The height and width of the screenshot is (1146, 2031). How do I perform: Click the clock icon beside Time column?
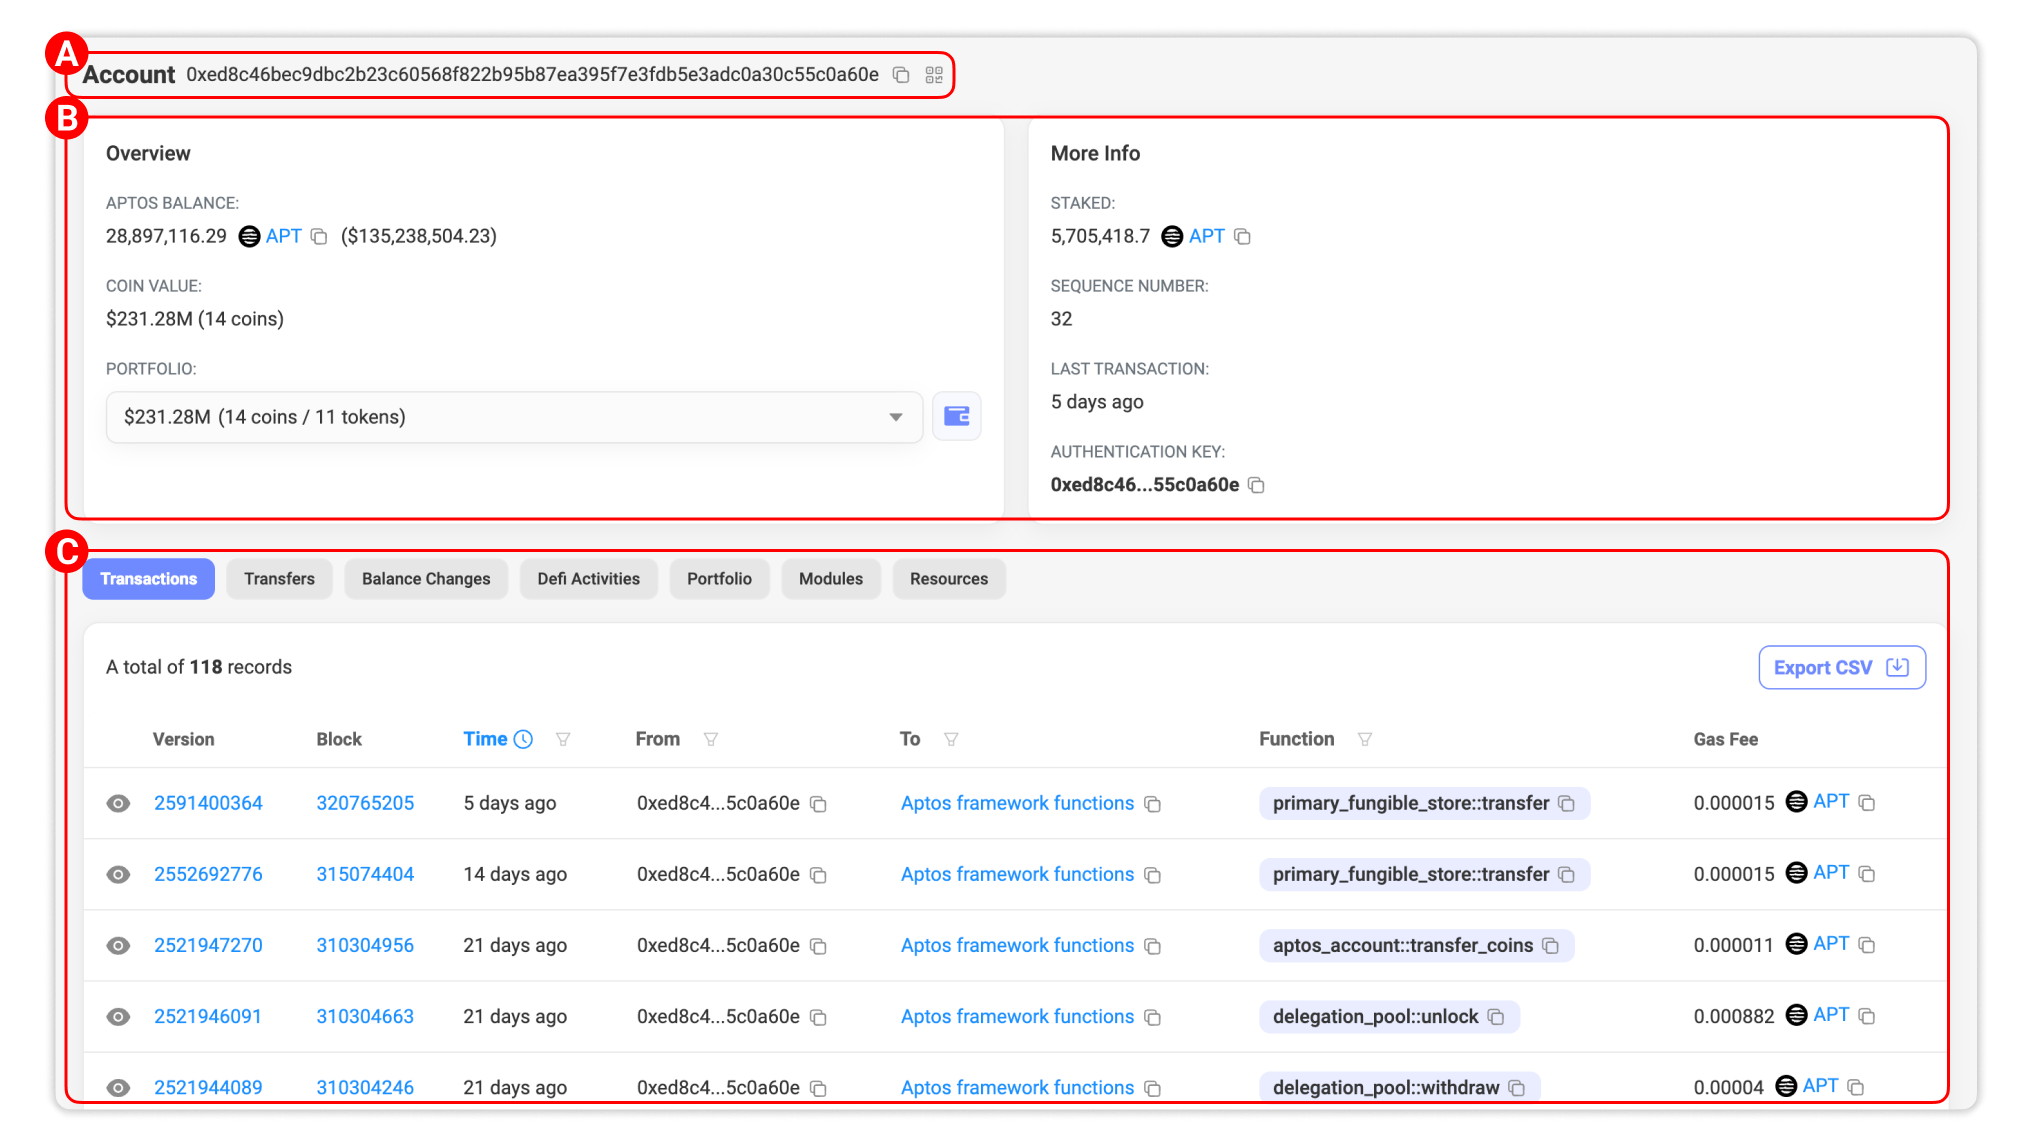(x=523, y=739)
